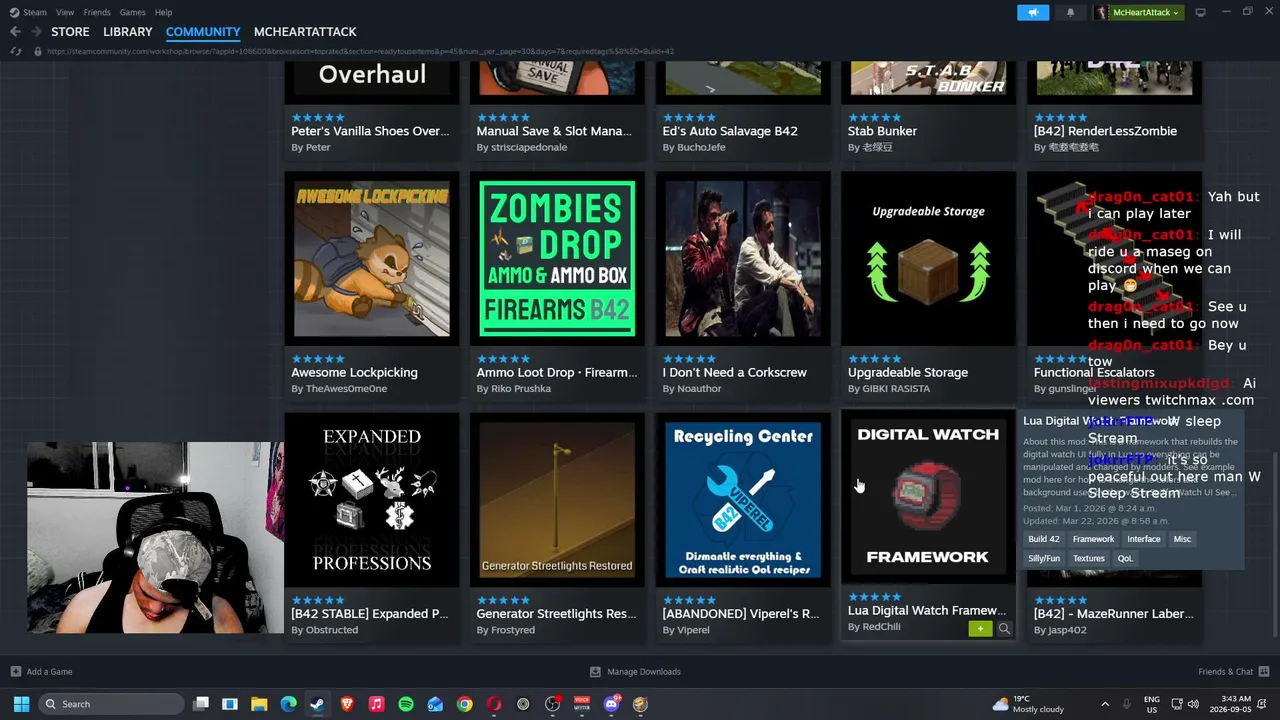
Task: Click the Add a Game plus icon
Action: point(15,672)
